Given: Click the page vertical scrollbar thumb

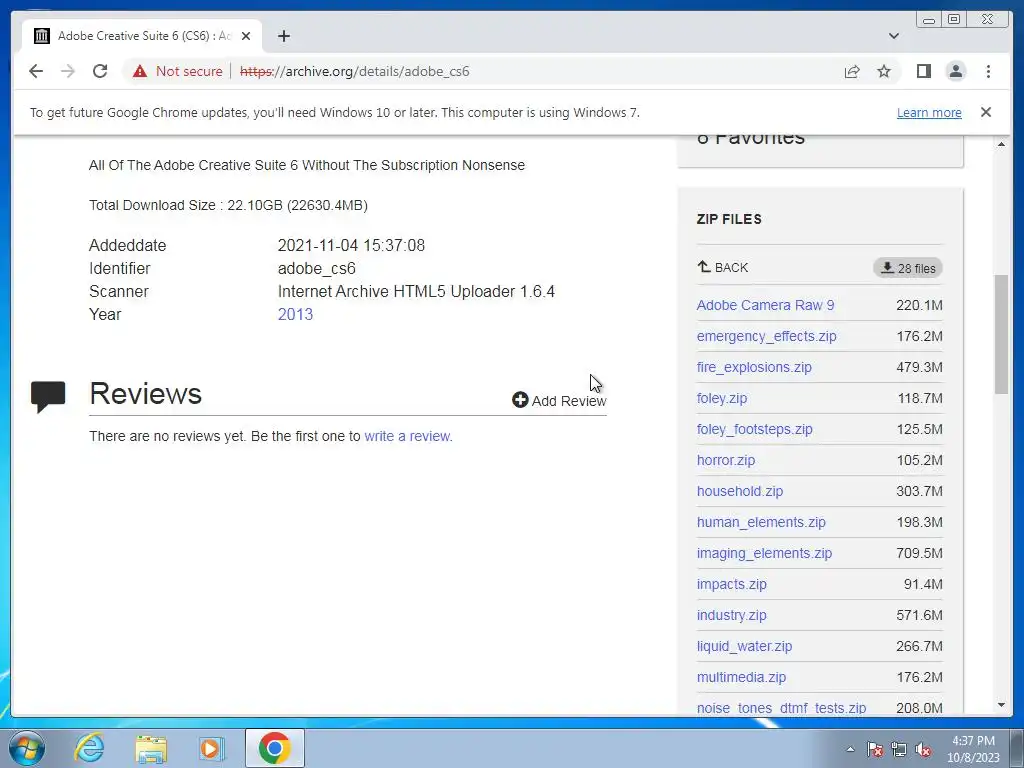Looking at the screenshot, I should click(1001, 334).
